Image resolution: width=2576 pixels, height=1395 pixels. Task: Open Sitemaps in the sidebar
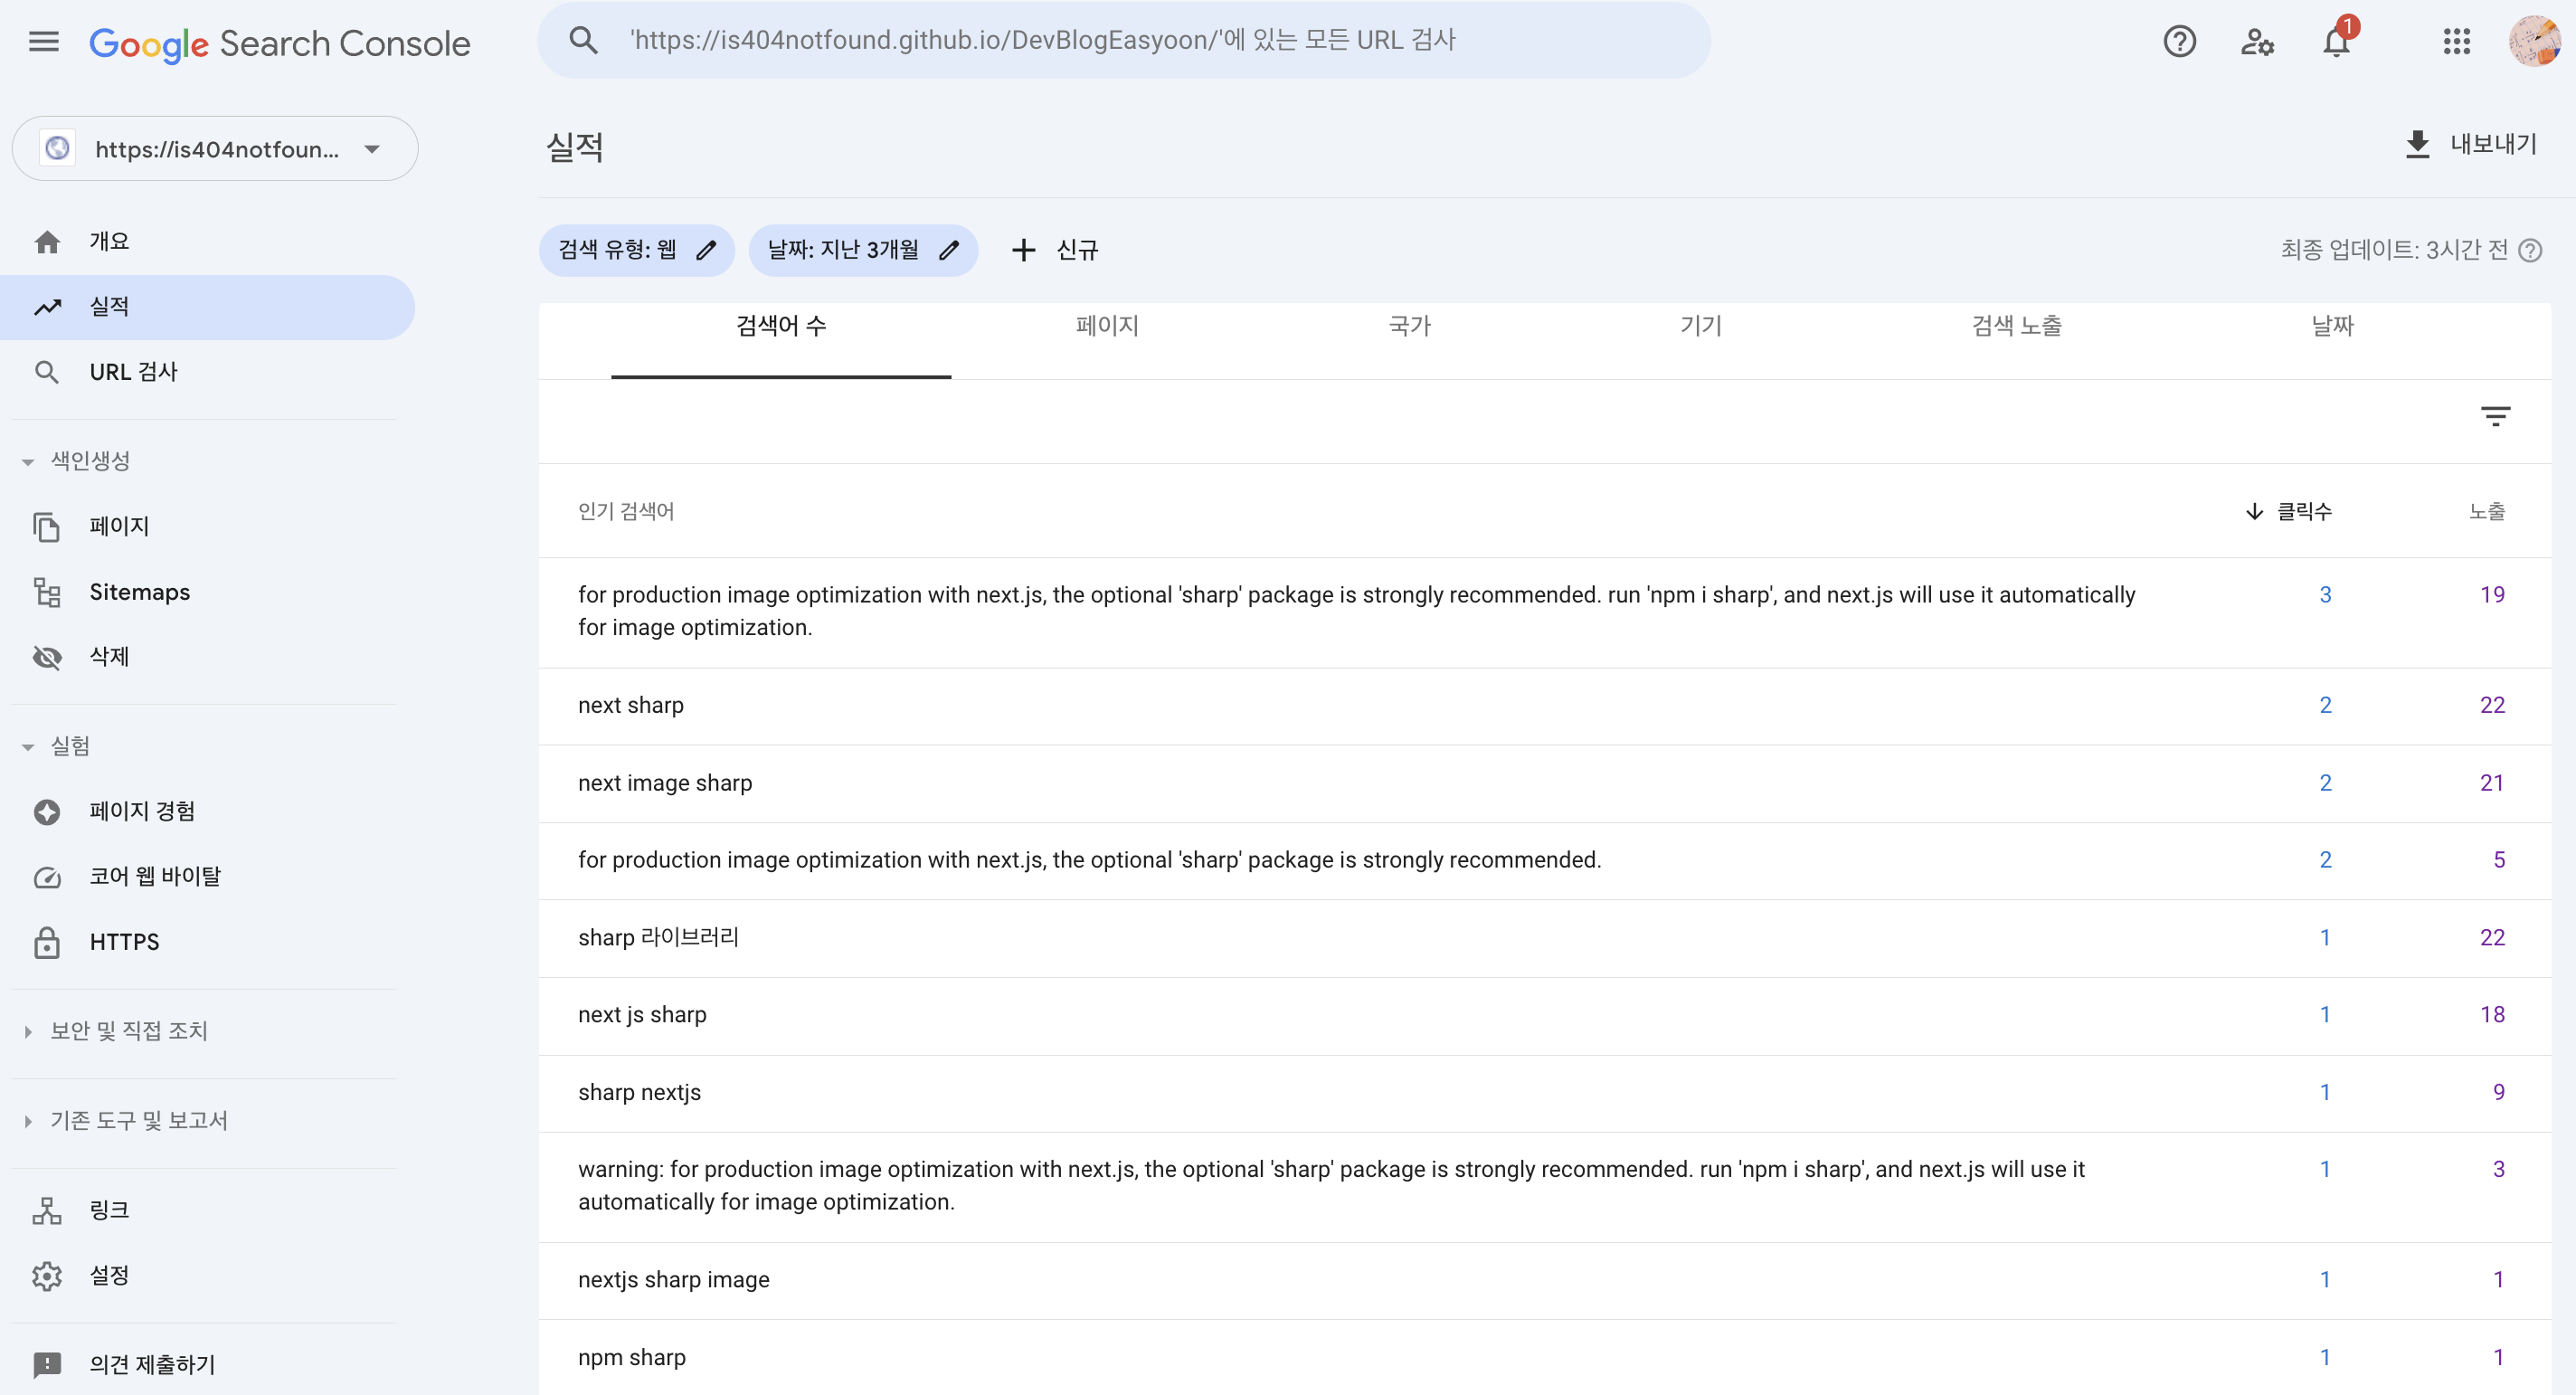click(x=139, y=592)
